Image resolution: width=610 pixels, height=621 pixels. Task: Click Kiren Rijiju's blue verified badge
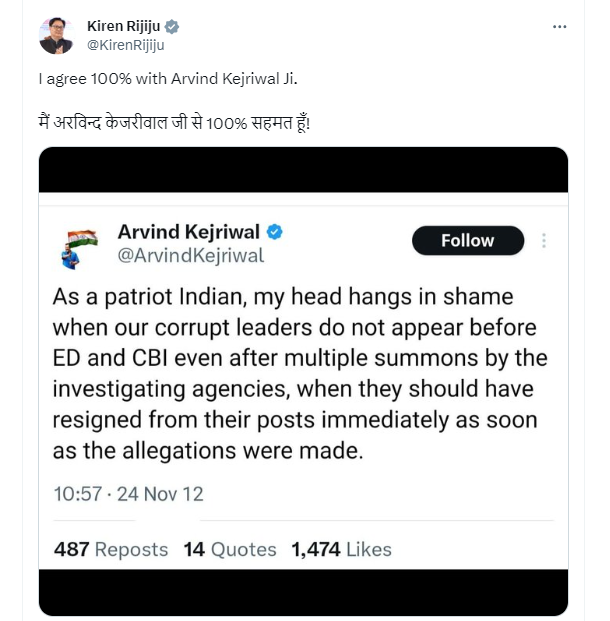click(x=172, y=27)
